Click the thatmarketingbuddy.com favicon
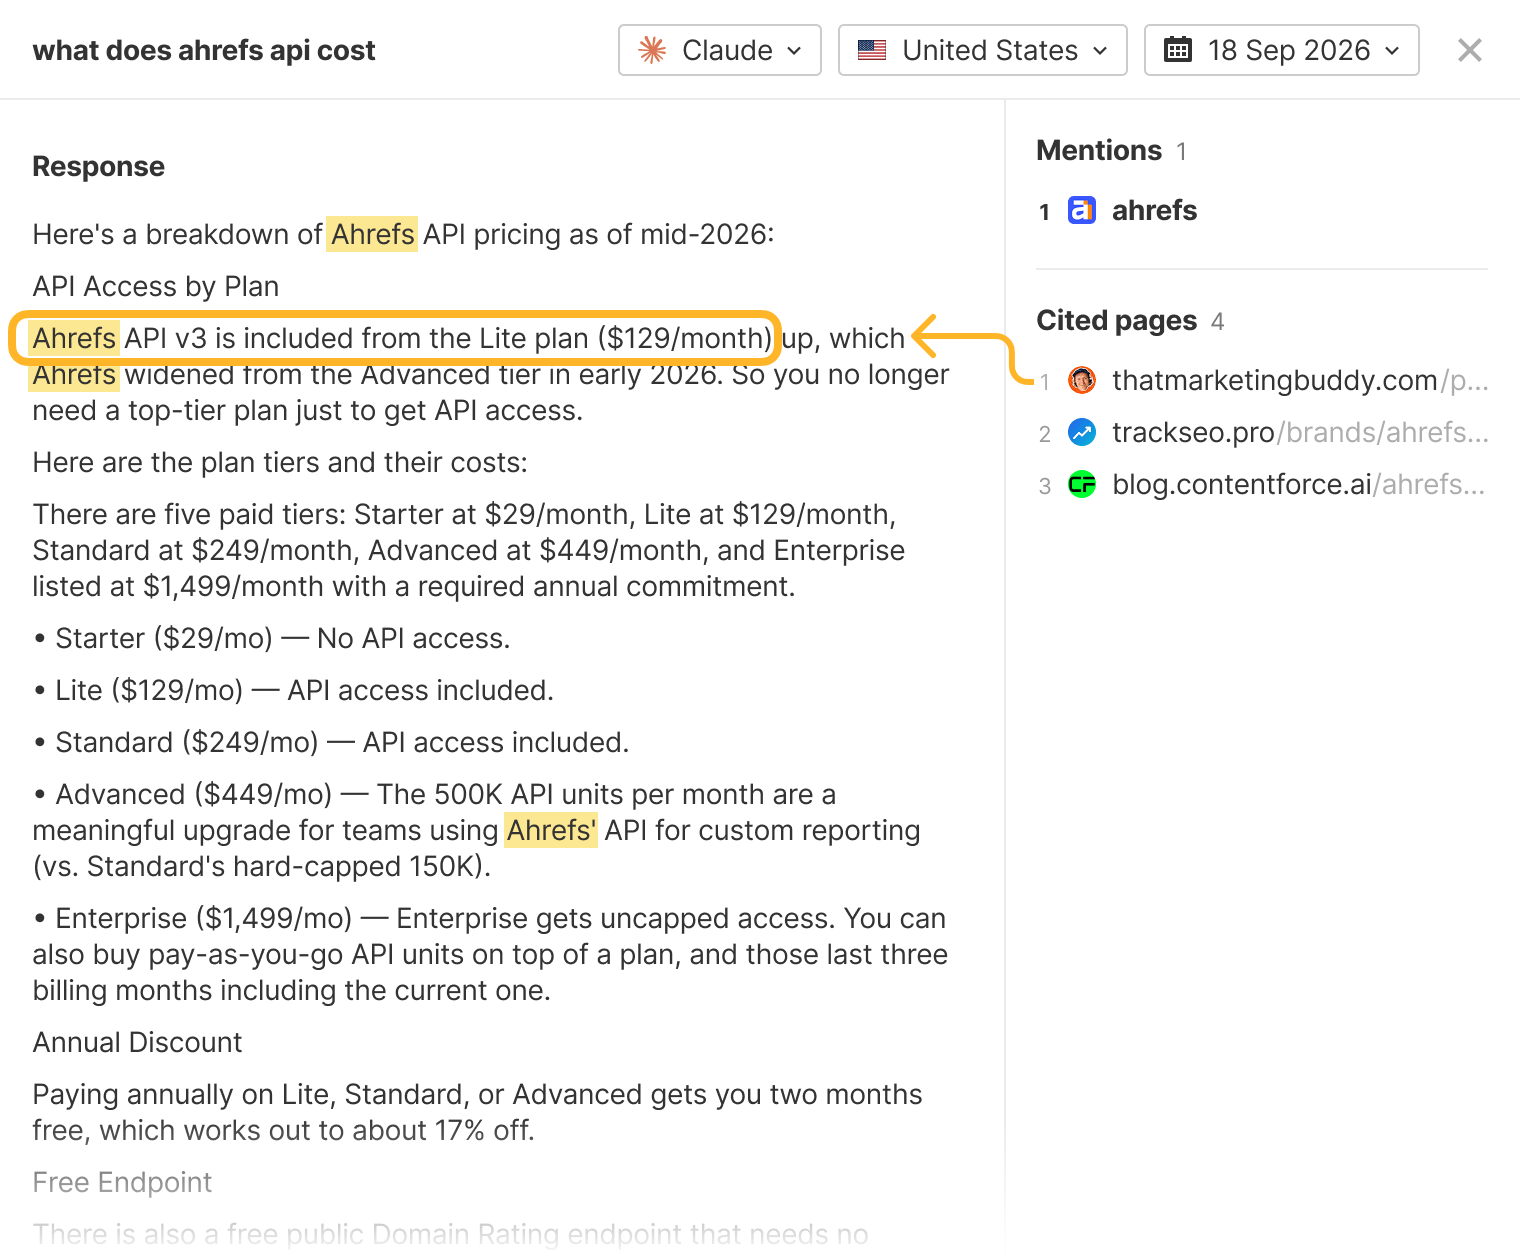 pos(1082,380)
